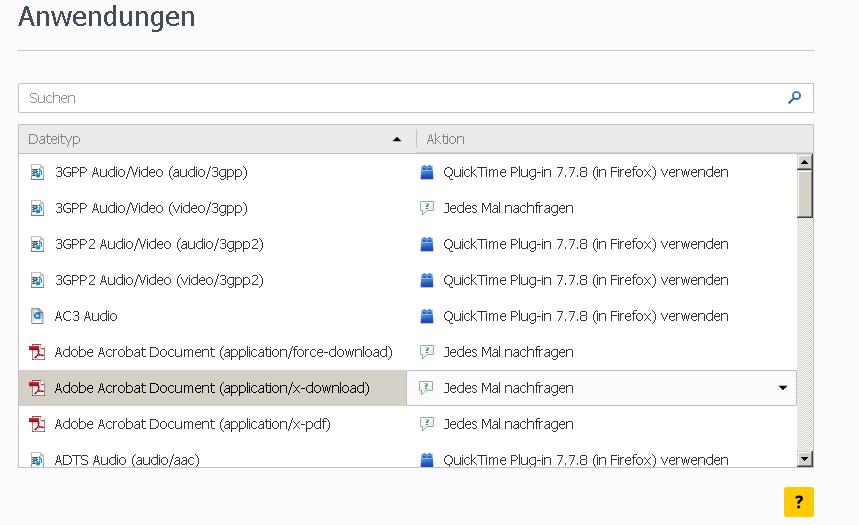Click into the Suchen search field
859x525 pixels.
pos(400,98)
